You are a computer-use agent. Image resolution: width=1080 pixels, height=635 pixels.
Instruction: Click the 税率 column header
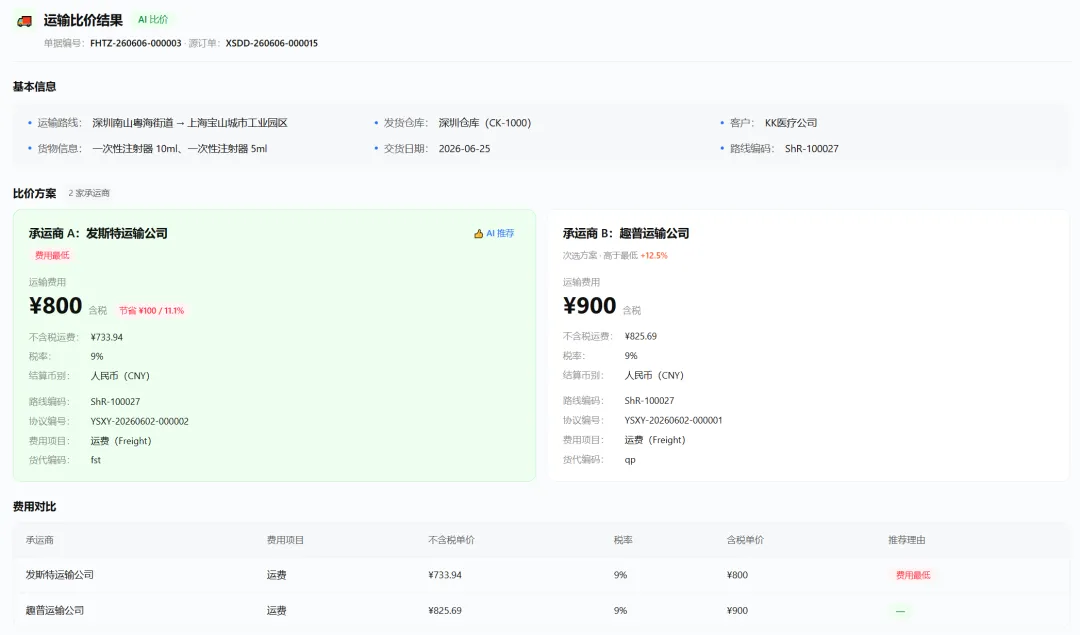pos(623,540)
